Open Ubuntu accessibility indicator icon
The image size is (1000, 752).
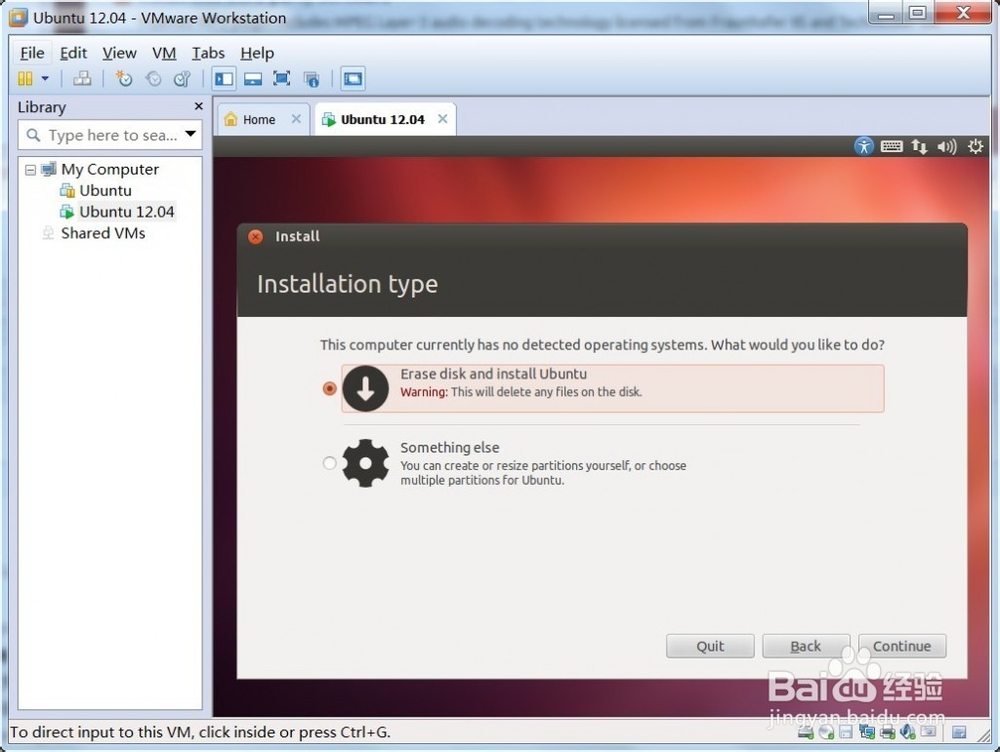pos(864,146)
